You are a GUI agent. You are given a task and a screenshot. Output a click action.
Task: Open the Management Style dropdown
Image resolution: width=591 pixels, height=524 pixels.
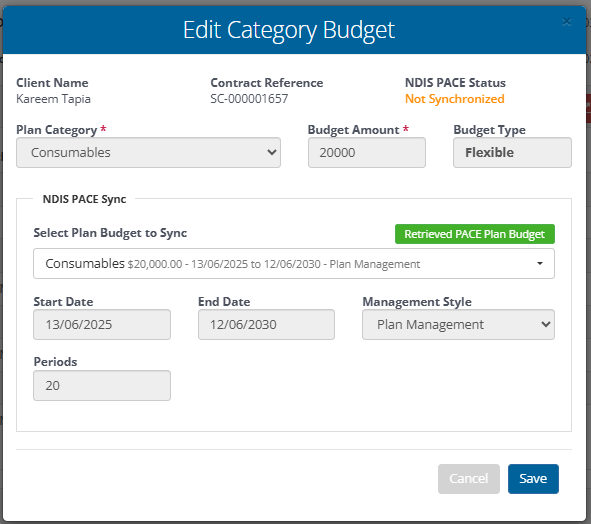(458, 325)
